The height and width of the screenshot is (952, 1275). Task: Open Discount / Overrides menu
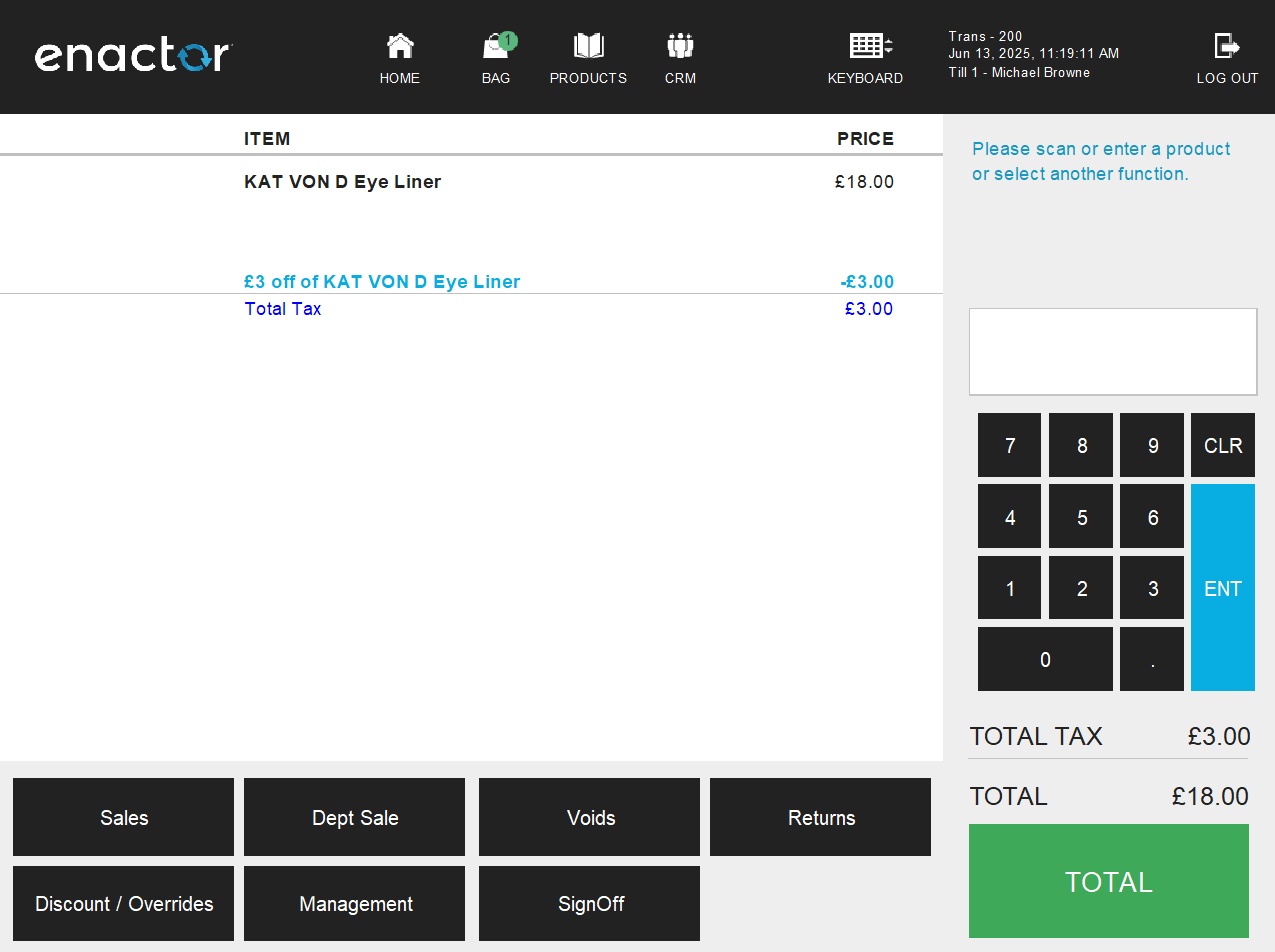(123, 903)
